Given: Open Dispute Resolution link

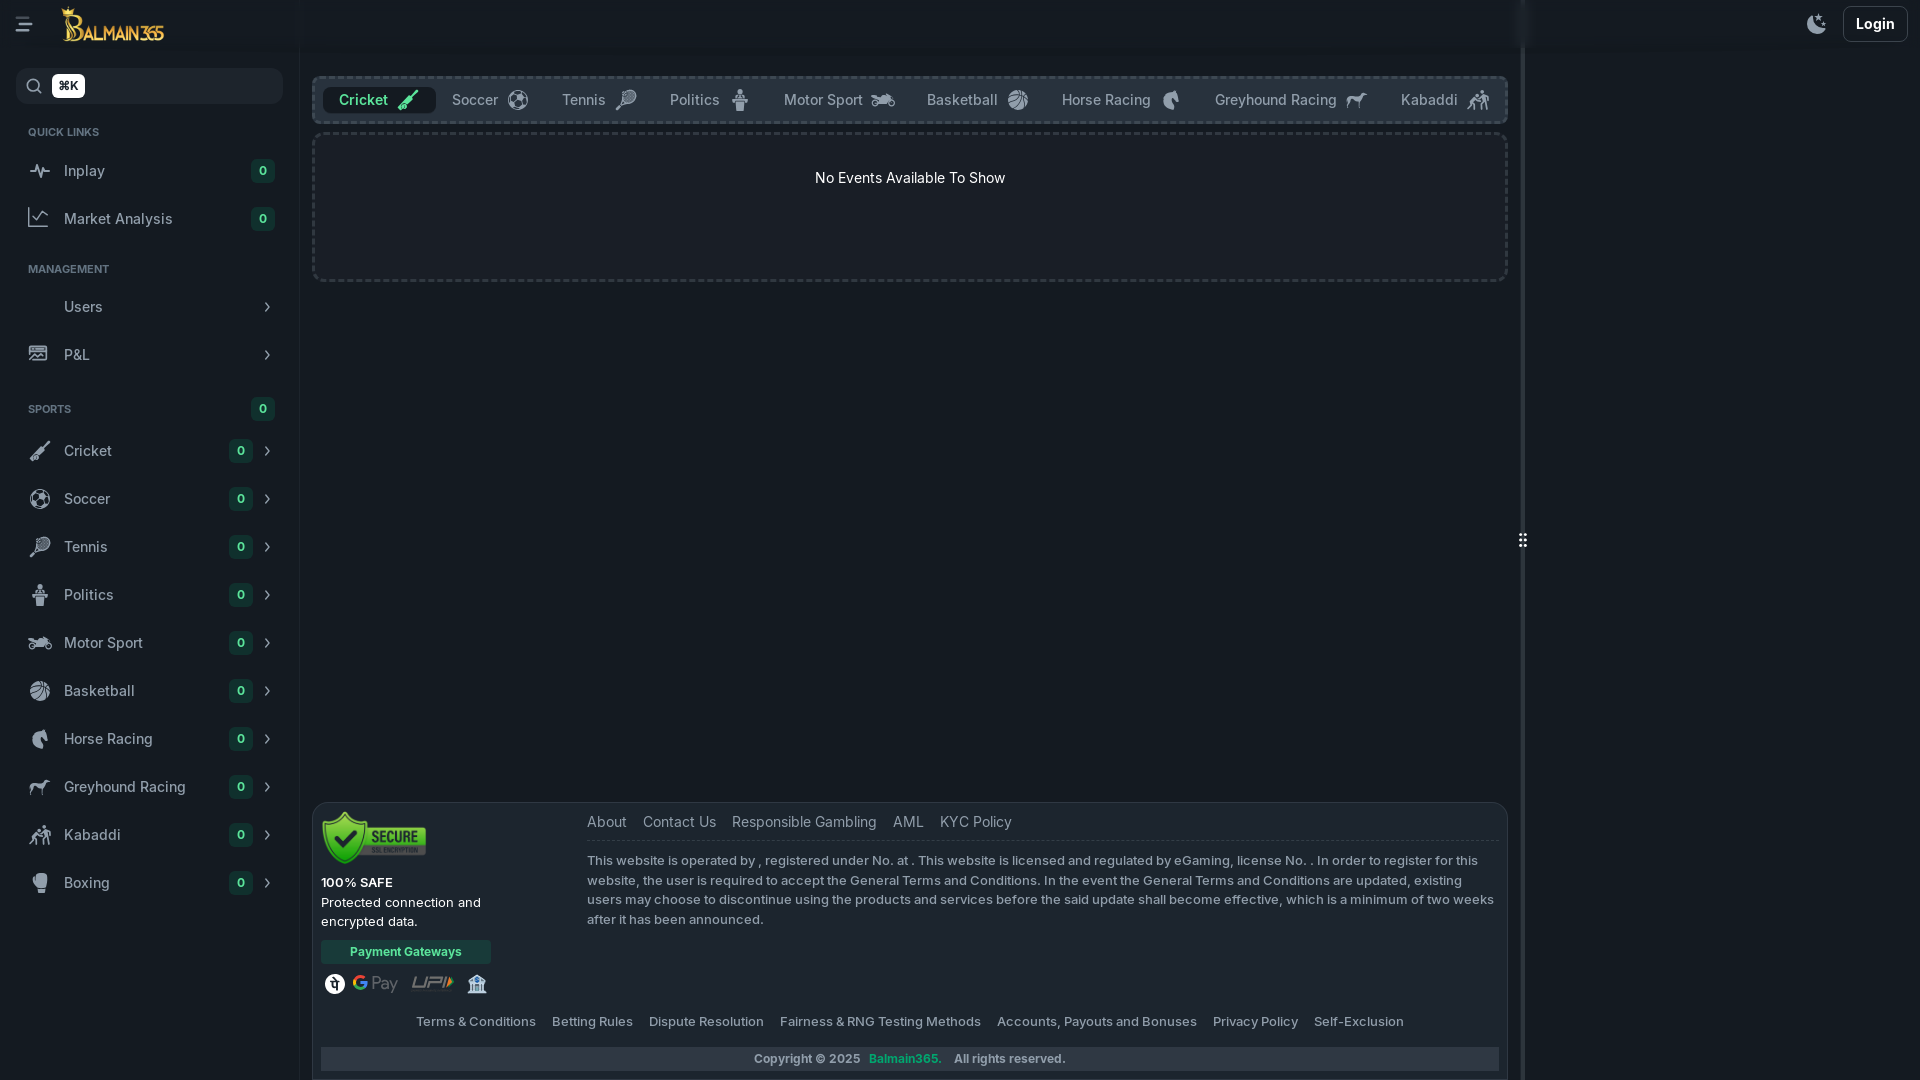Looking at the screenshot, I should click(x=706, y=1021).
